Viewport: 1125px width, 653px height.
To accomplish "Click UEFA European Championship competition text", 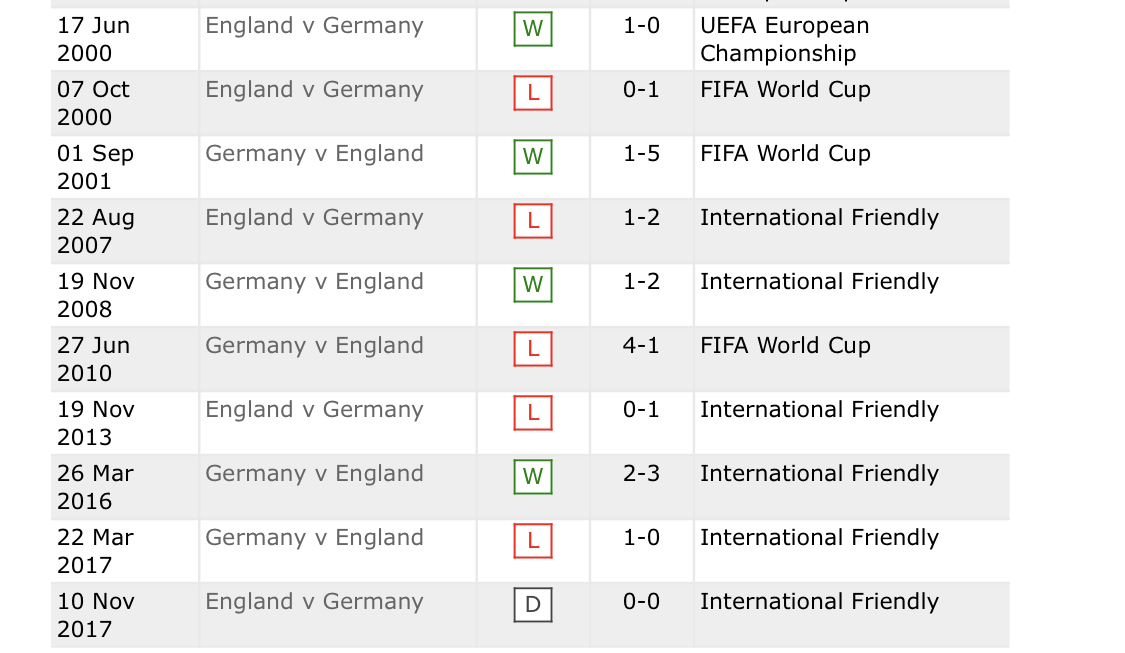I will [x=784, y=39].
